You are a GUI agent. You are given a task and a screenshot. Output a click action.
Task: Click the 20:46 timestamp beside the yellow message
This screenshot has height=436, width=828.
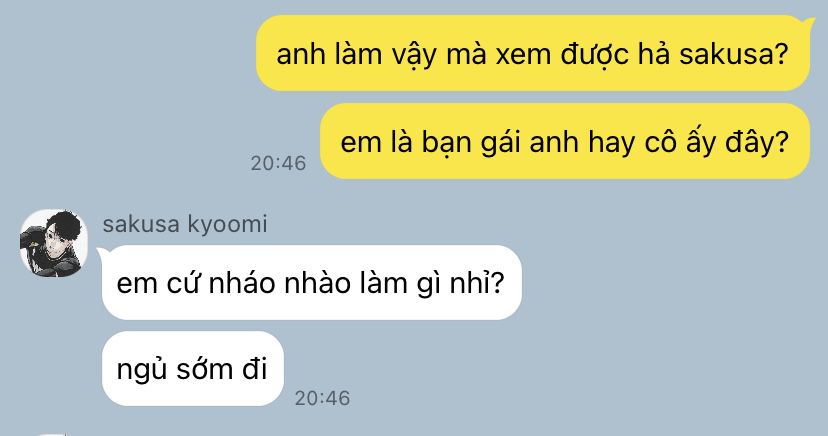point(278,164)
